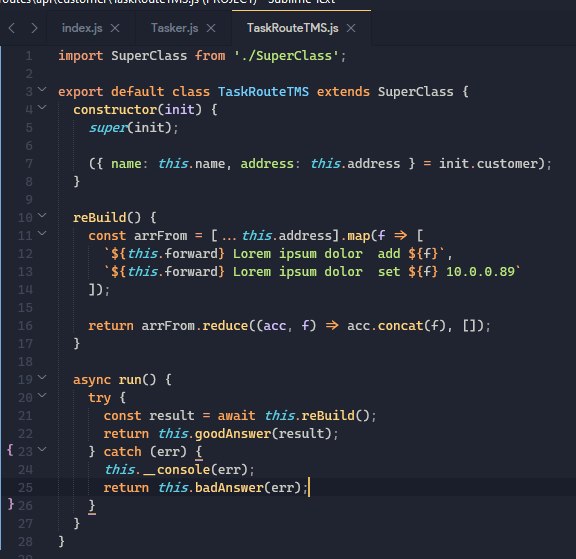Close the TaskRouteTMS.js tab

(351, 28)
